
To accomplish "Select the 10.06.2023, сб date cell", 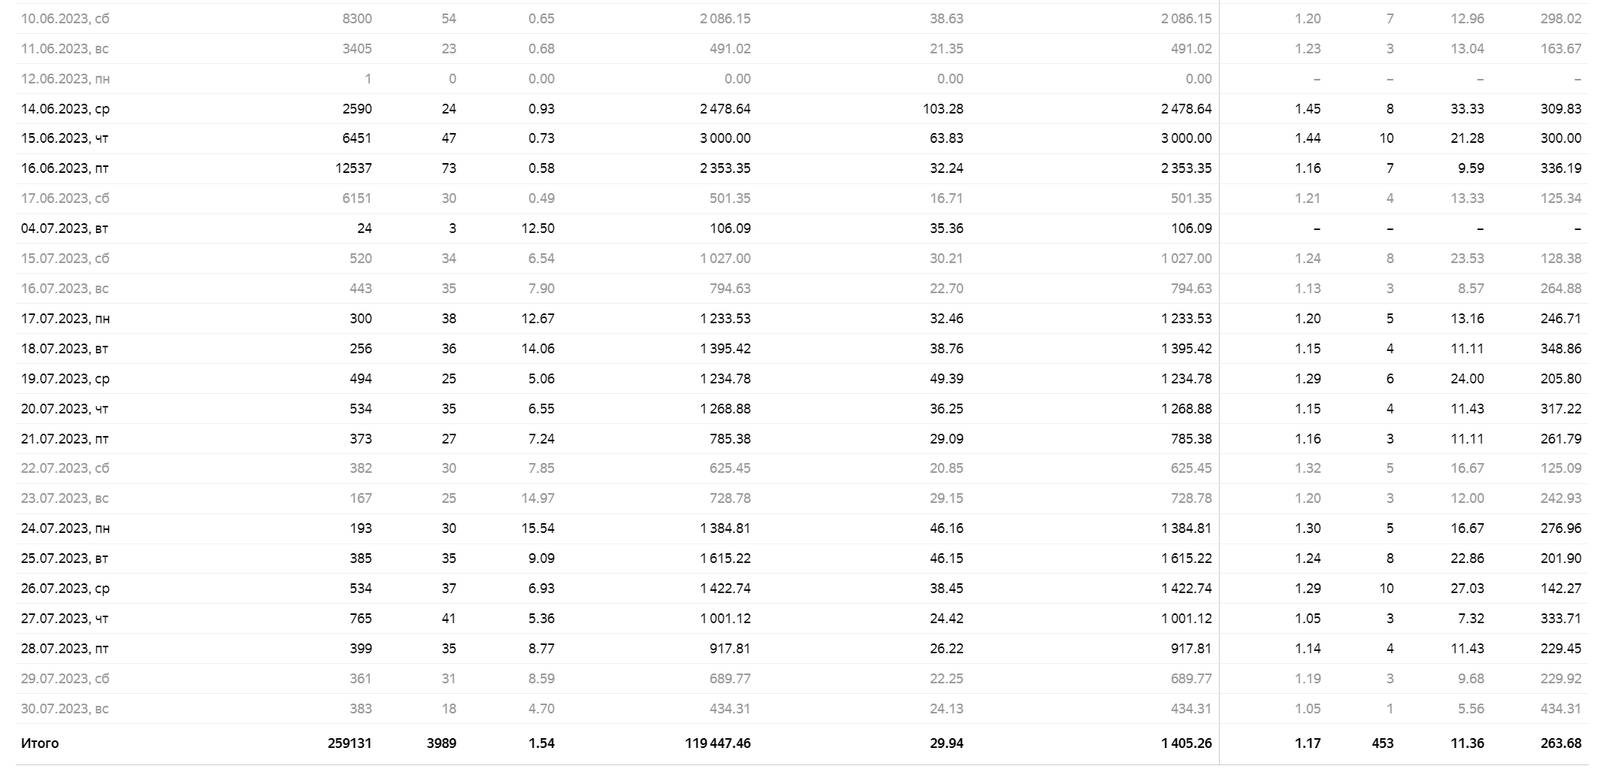I will click(64, 19).
